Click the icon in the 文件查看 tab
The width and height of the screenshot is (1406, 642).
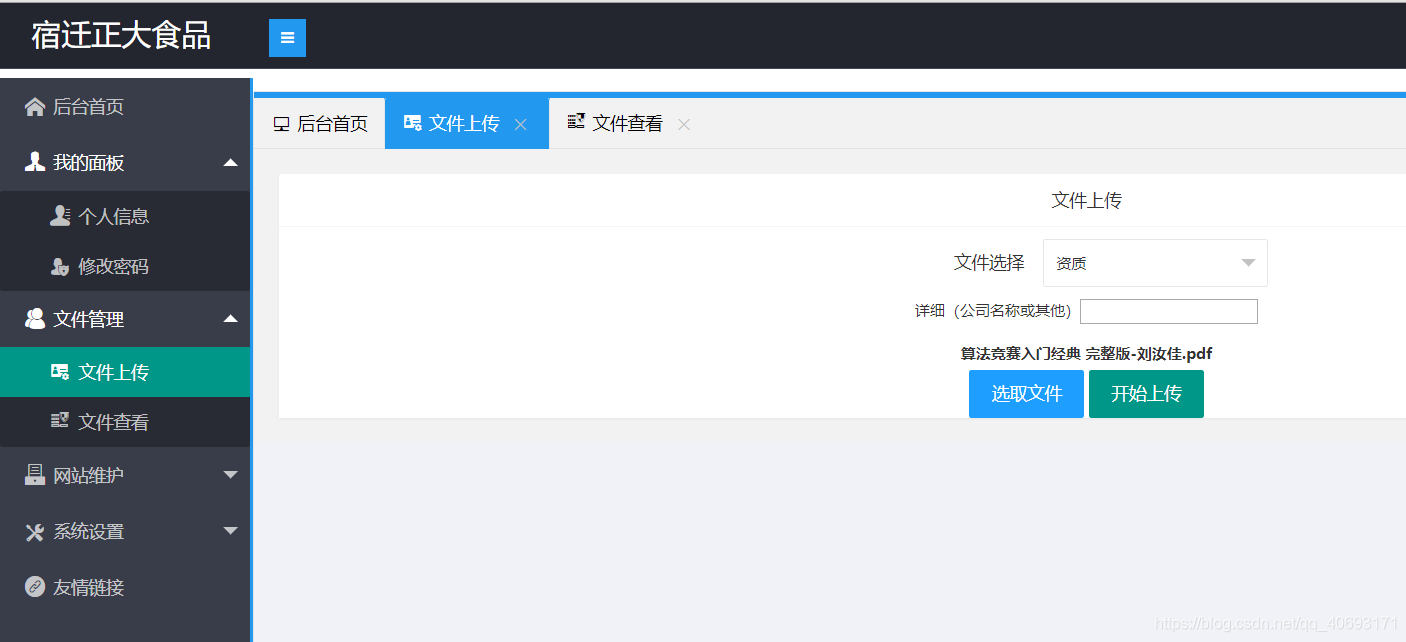[x=576, y=122]
